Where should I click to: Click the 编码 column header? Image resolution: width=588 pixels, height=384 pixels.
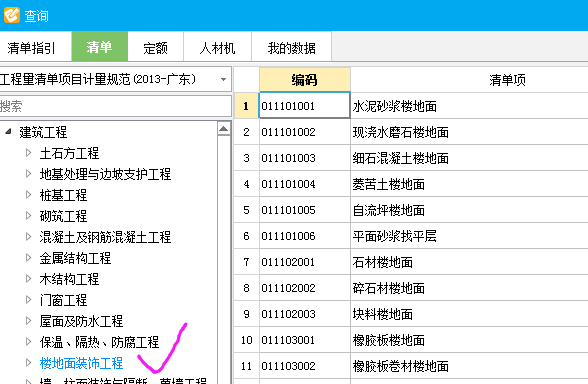[x=304, y=80]
